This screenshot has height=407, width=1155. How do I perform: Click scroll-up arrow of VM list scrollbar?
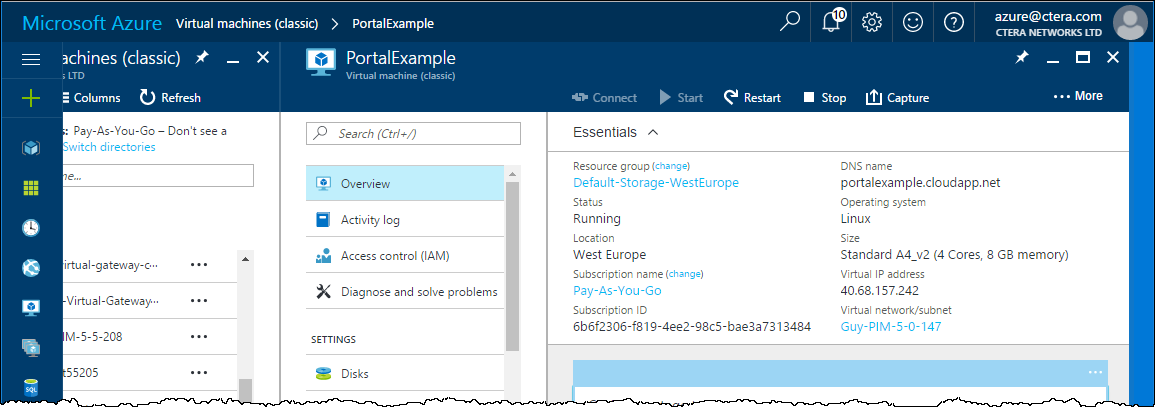pyautogui.click(x=245, y=259)
